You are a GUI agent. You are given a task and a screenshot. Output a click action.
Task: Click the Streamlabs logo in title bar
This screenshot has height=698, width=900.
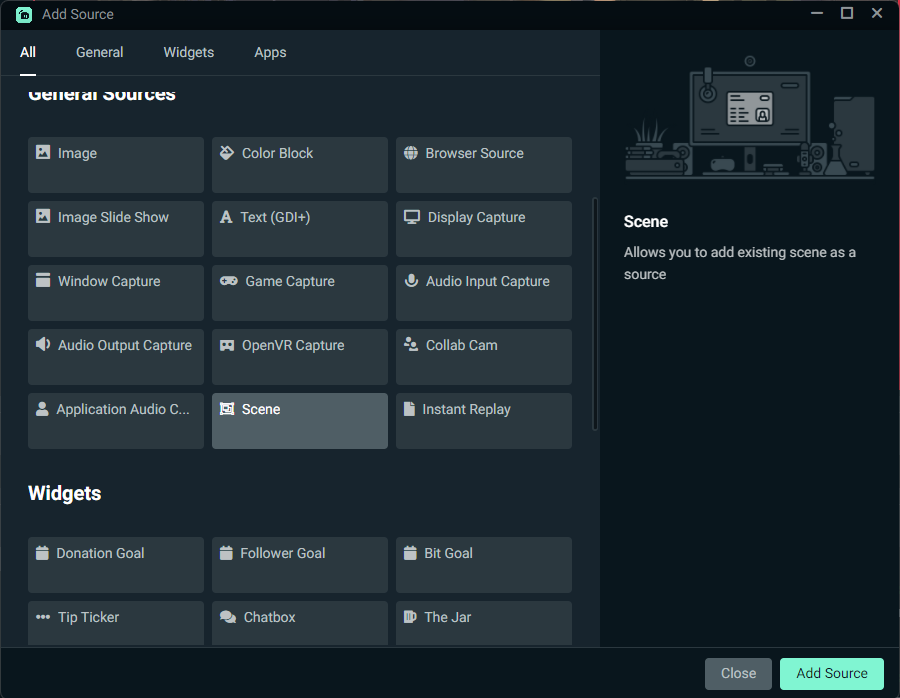coord(24,14)
